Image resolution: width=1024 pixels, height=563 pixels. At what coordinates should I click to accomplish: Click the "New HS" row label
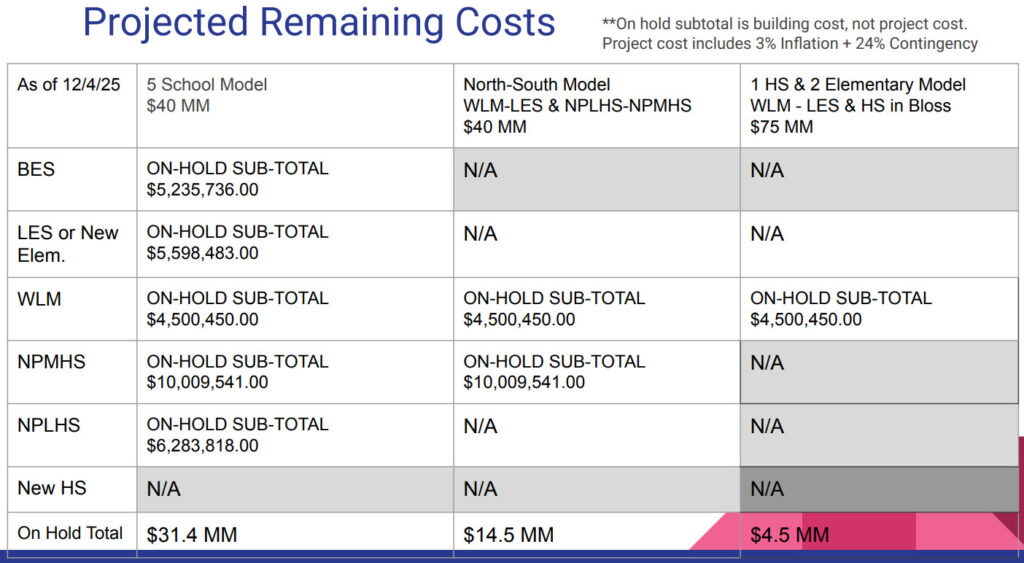(x=52, y=488)
